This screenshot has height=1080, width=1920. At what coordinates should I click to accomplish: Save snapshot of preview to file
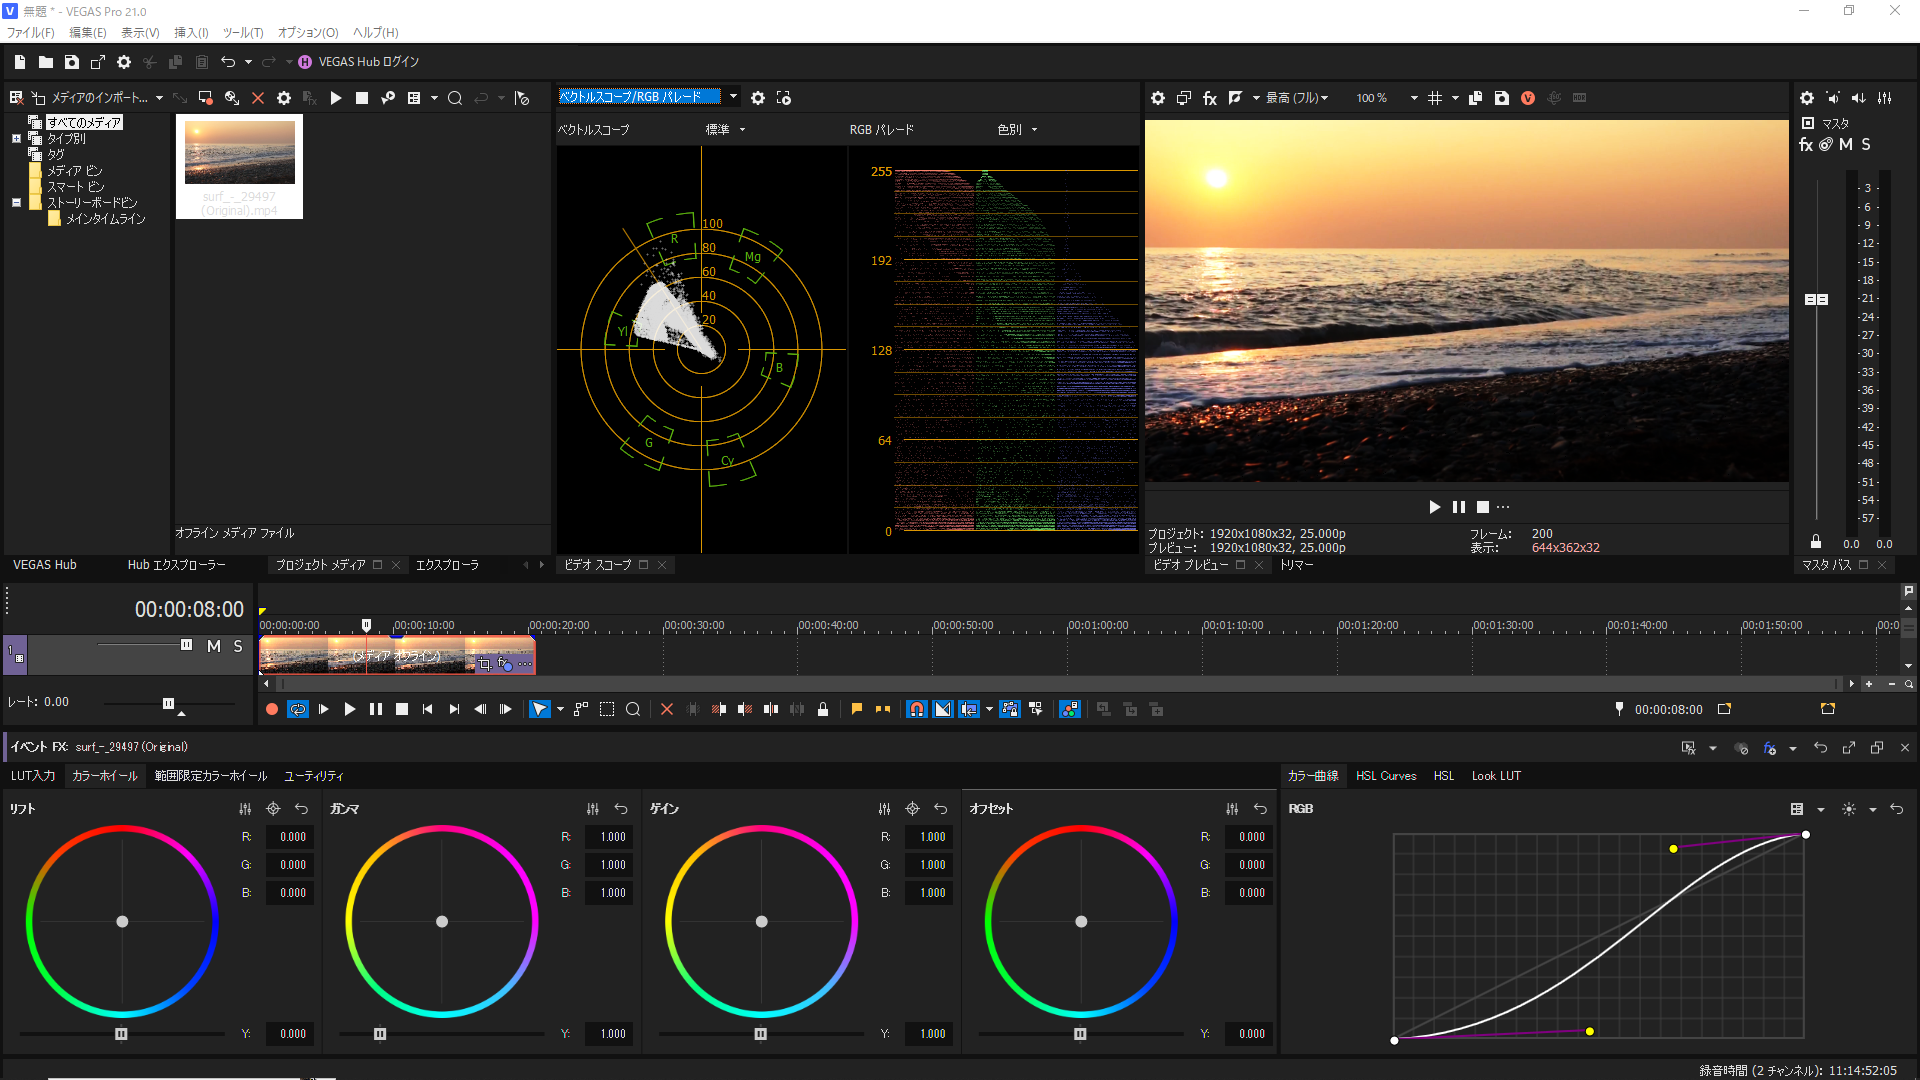coord(1501,98)
